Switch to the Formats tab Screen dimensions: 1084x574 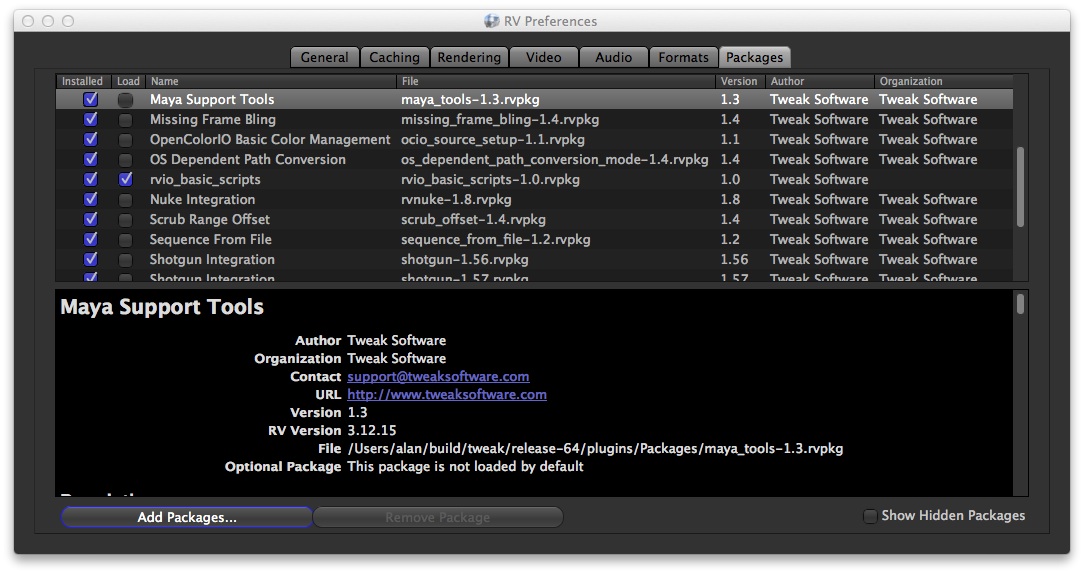click(683, 57)
